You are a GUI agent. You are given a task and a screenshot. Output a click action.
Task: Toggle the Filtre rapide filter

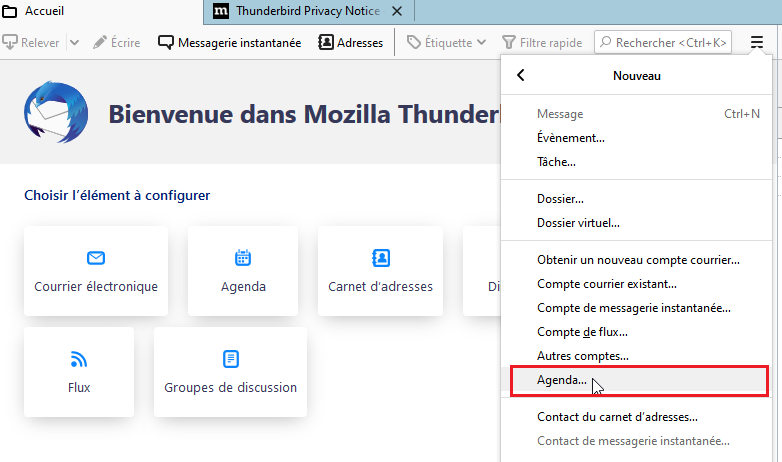pos(541,43)
